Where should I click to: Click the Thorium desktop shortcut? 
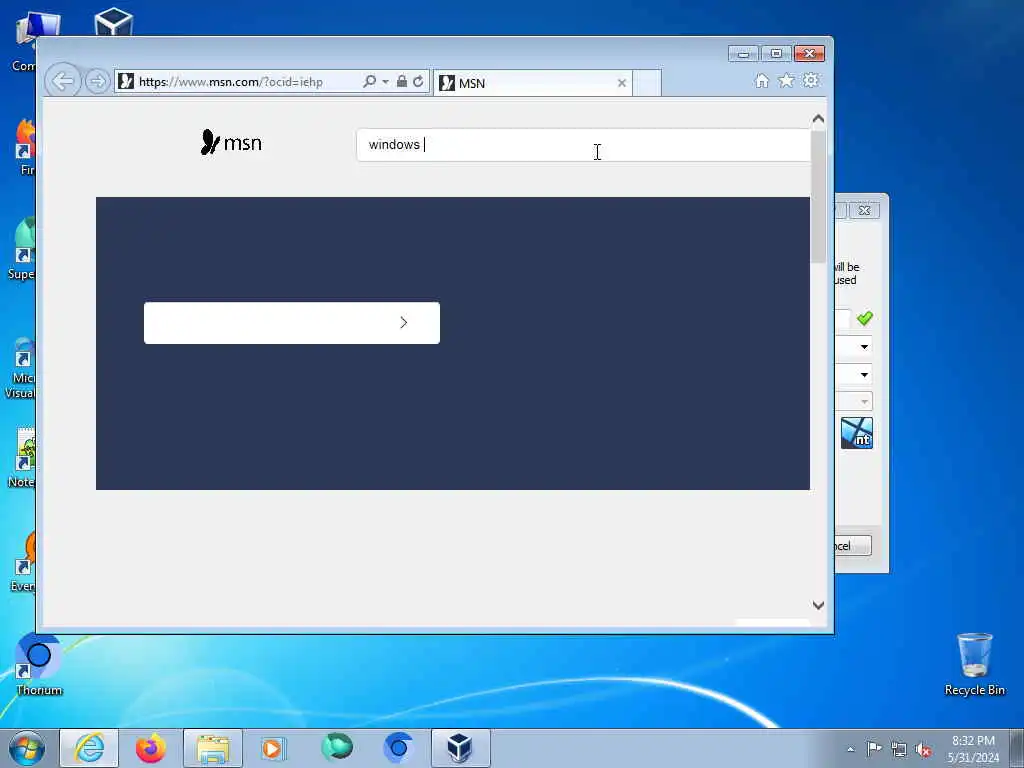tap(39, 665)
